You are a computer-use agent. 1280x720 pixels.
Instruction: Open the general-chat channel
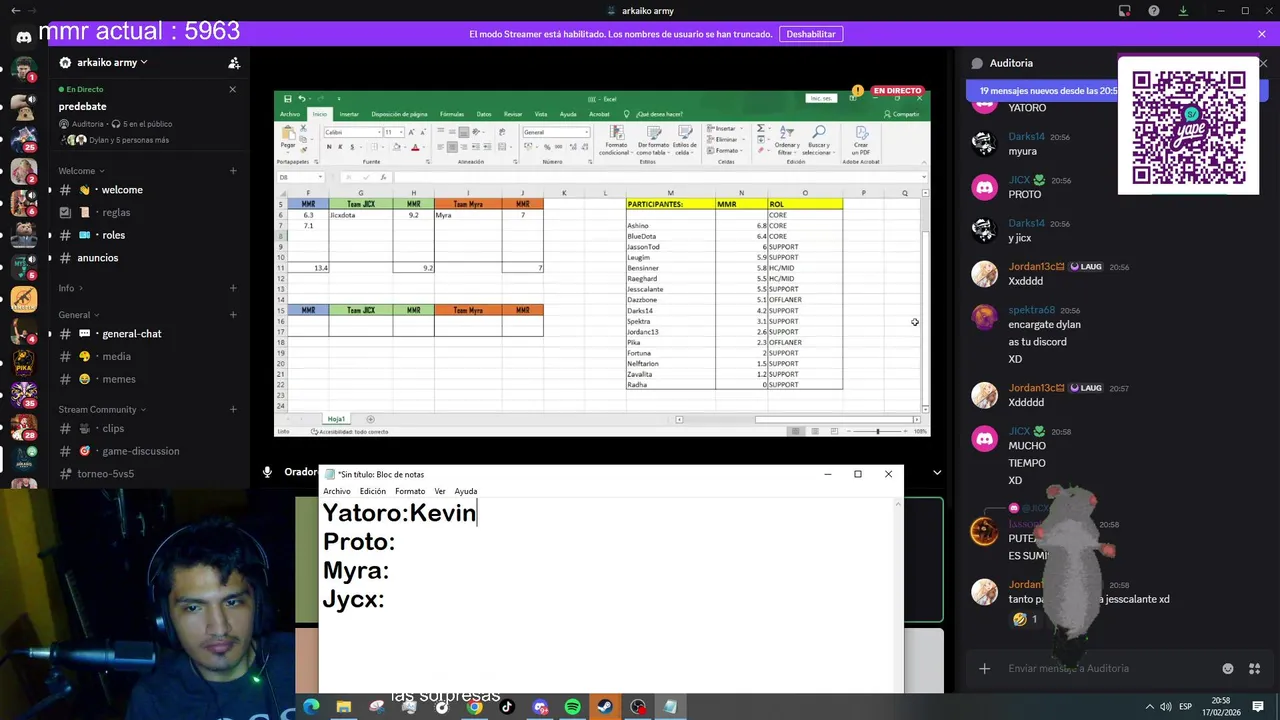131,334
